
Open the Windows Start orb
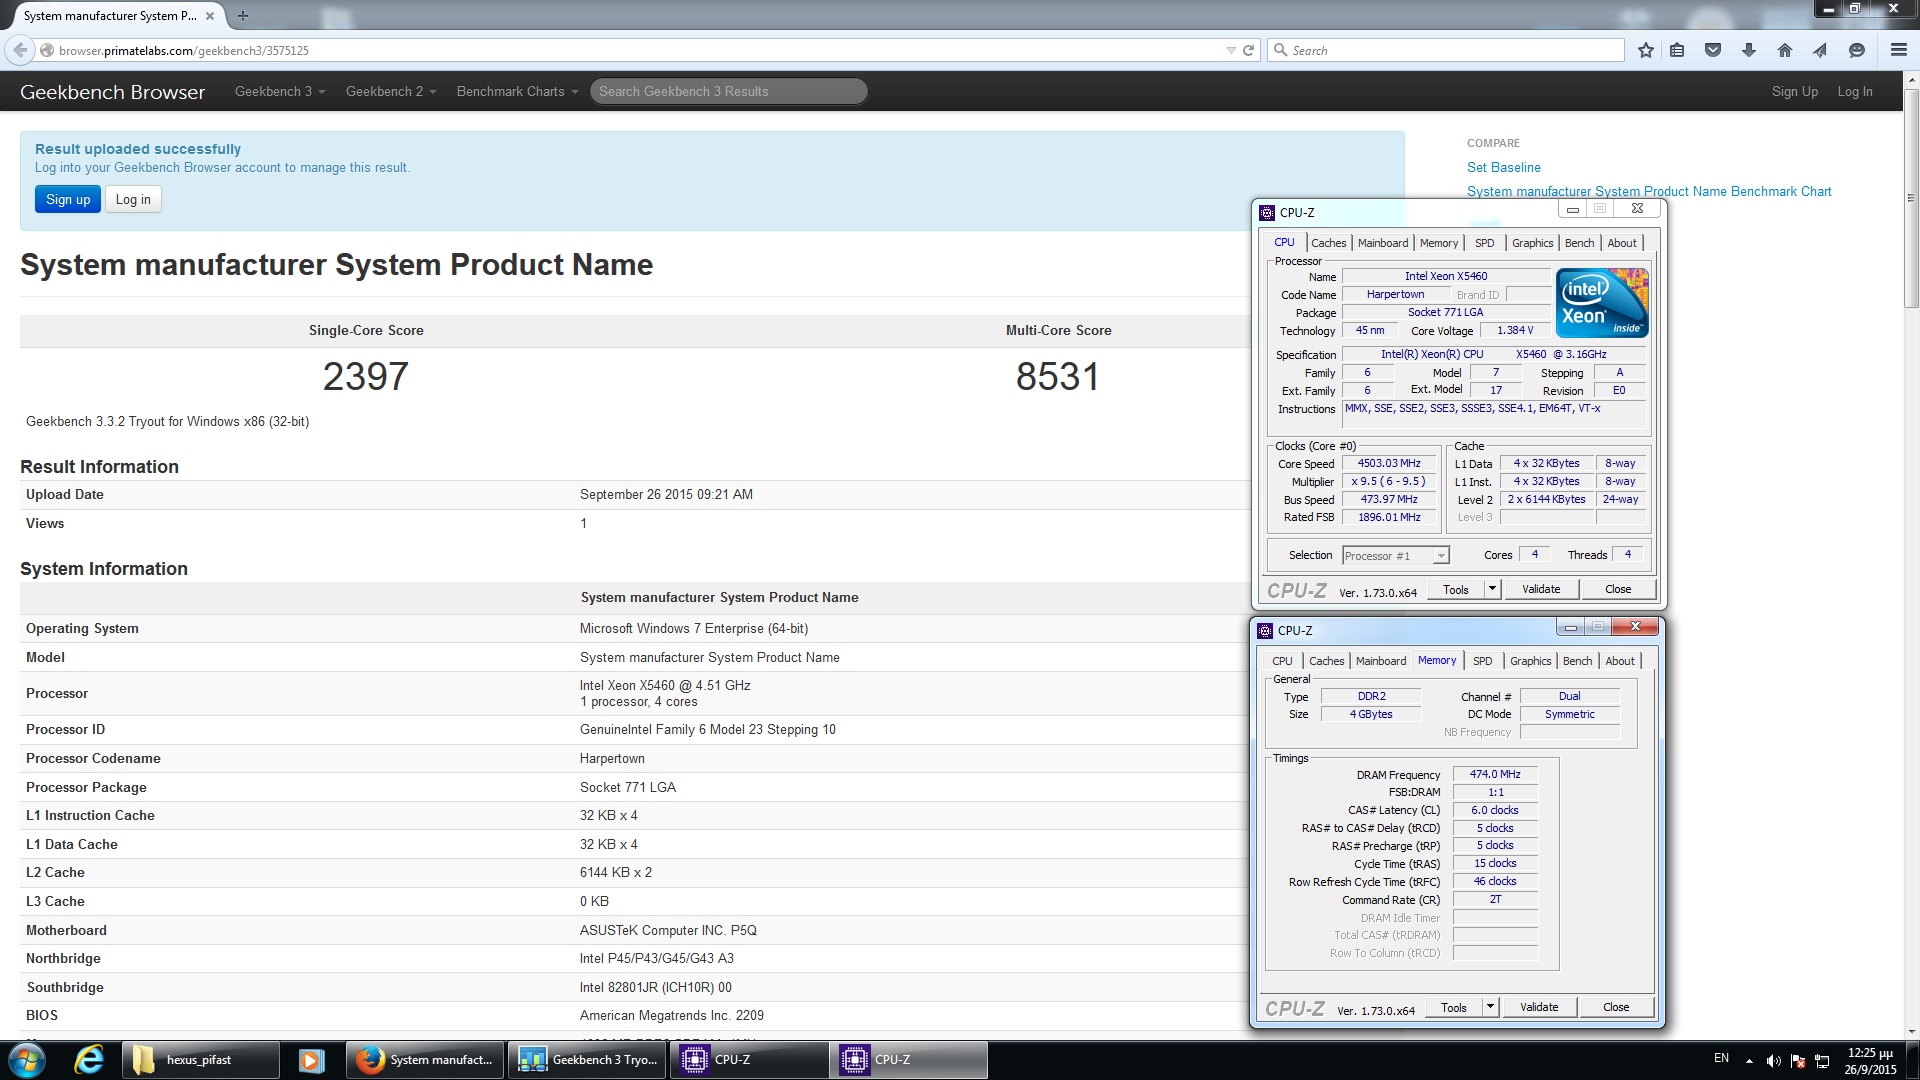pos(27,1060)
